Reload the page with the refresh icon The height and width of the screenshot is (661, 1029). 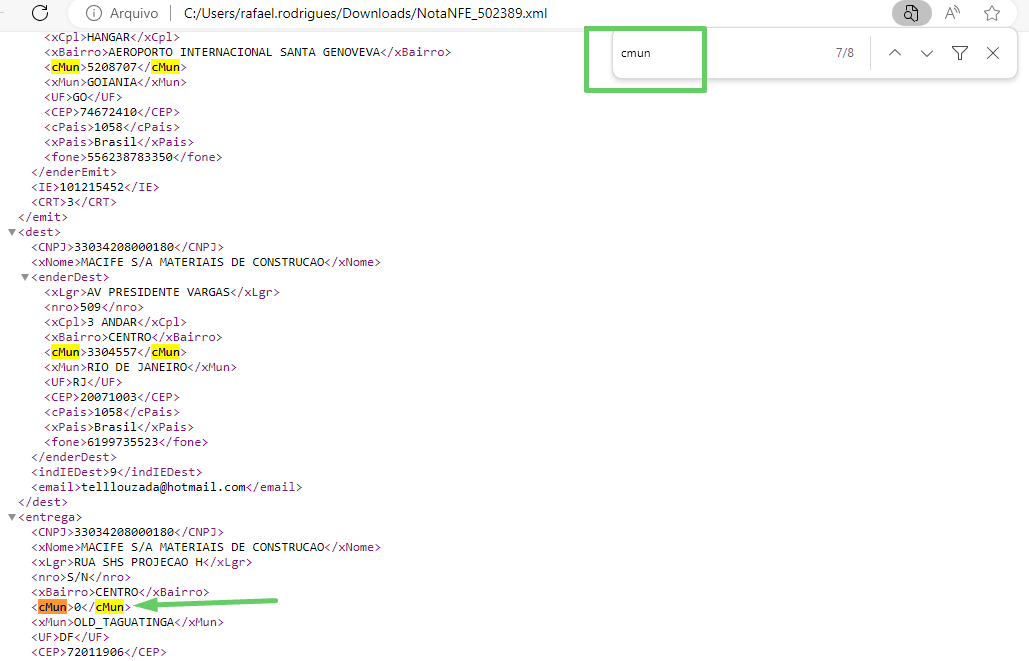point(40,12)
